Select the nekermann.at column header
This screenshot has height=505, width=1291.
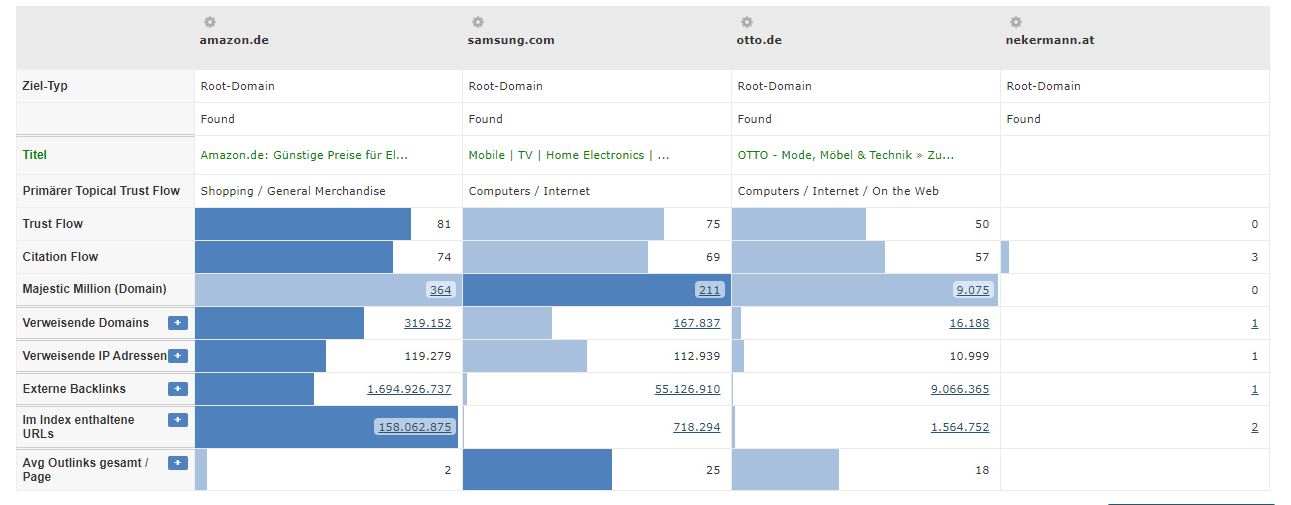pyautogui.click(x=1051, y=41)
